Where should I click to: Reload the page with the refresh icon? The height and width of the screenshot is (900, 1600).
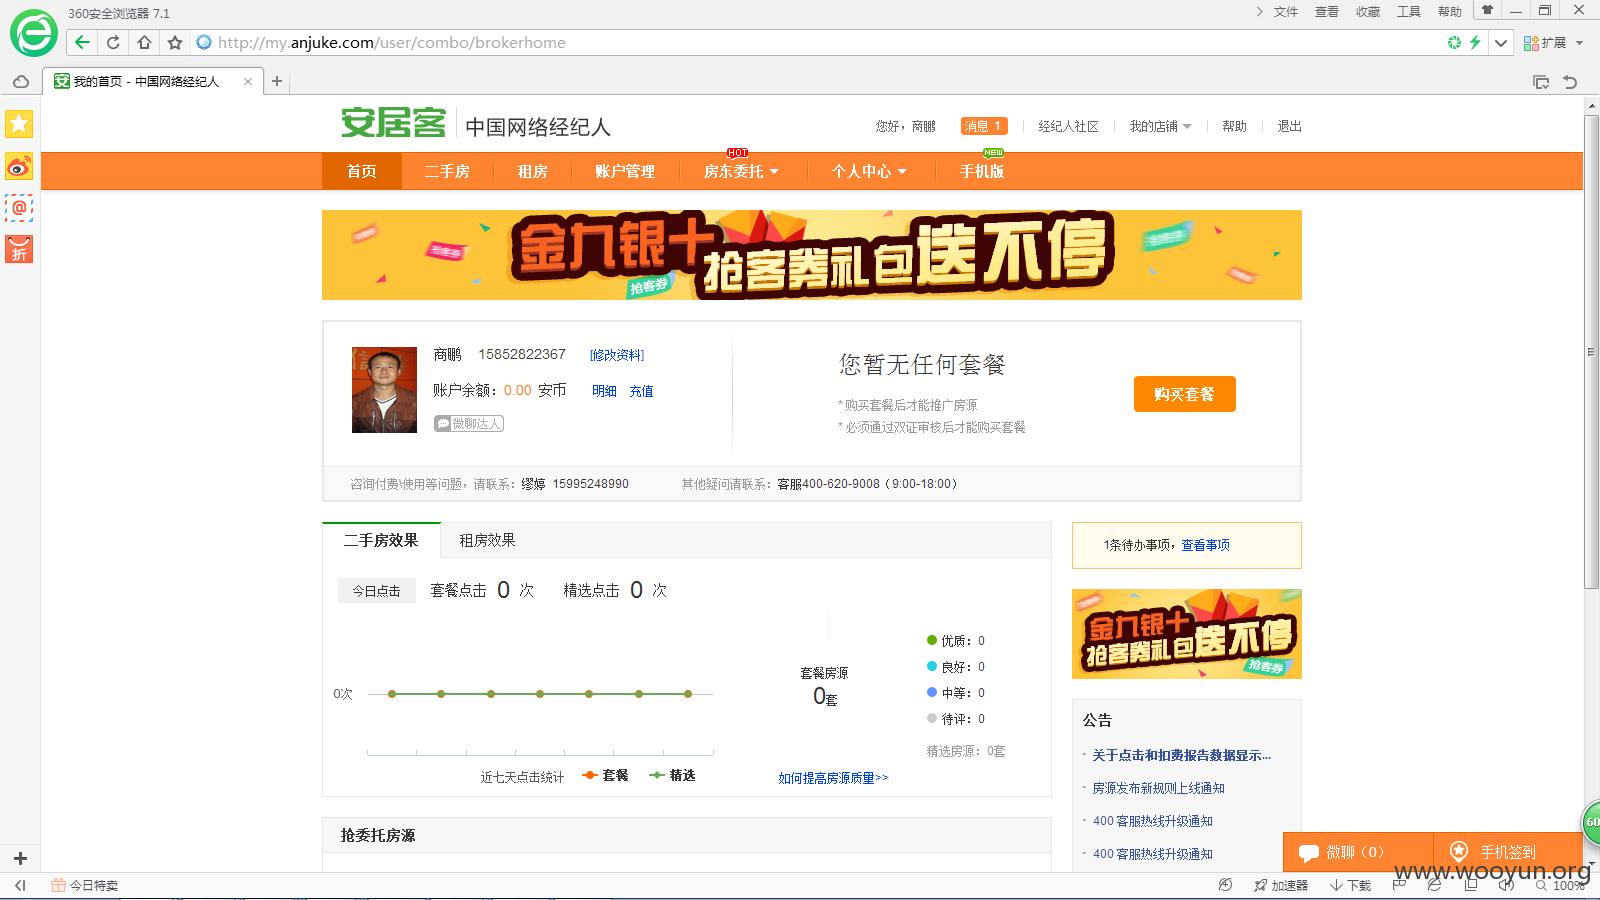point(113,42)
